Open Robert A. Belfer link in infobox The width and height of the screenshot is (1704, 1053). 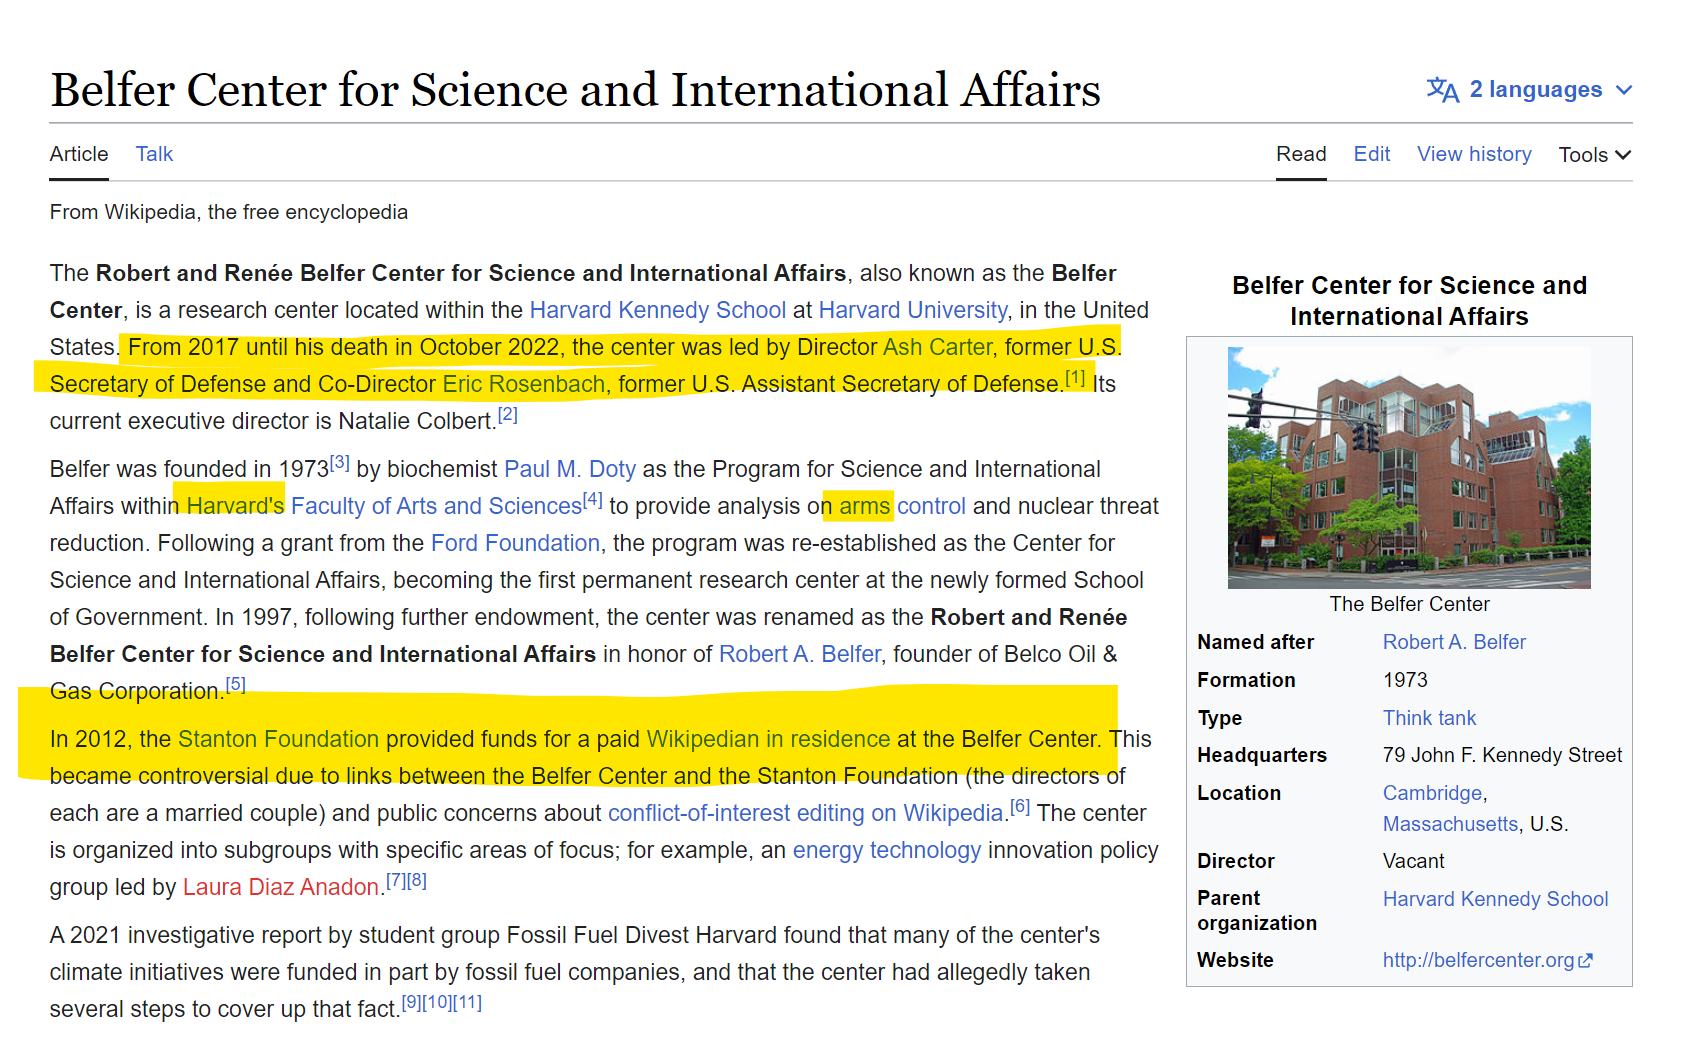click(x=1454, y=642)
